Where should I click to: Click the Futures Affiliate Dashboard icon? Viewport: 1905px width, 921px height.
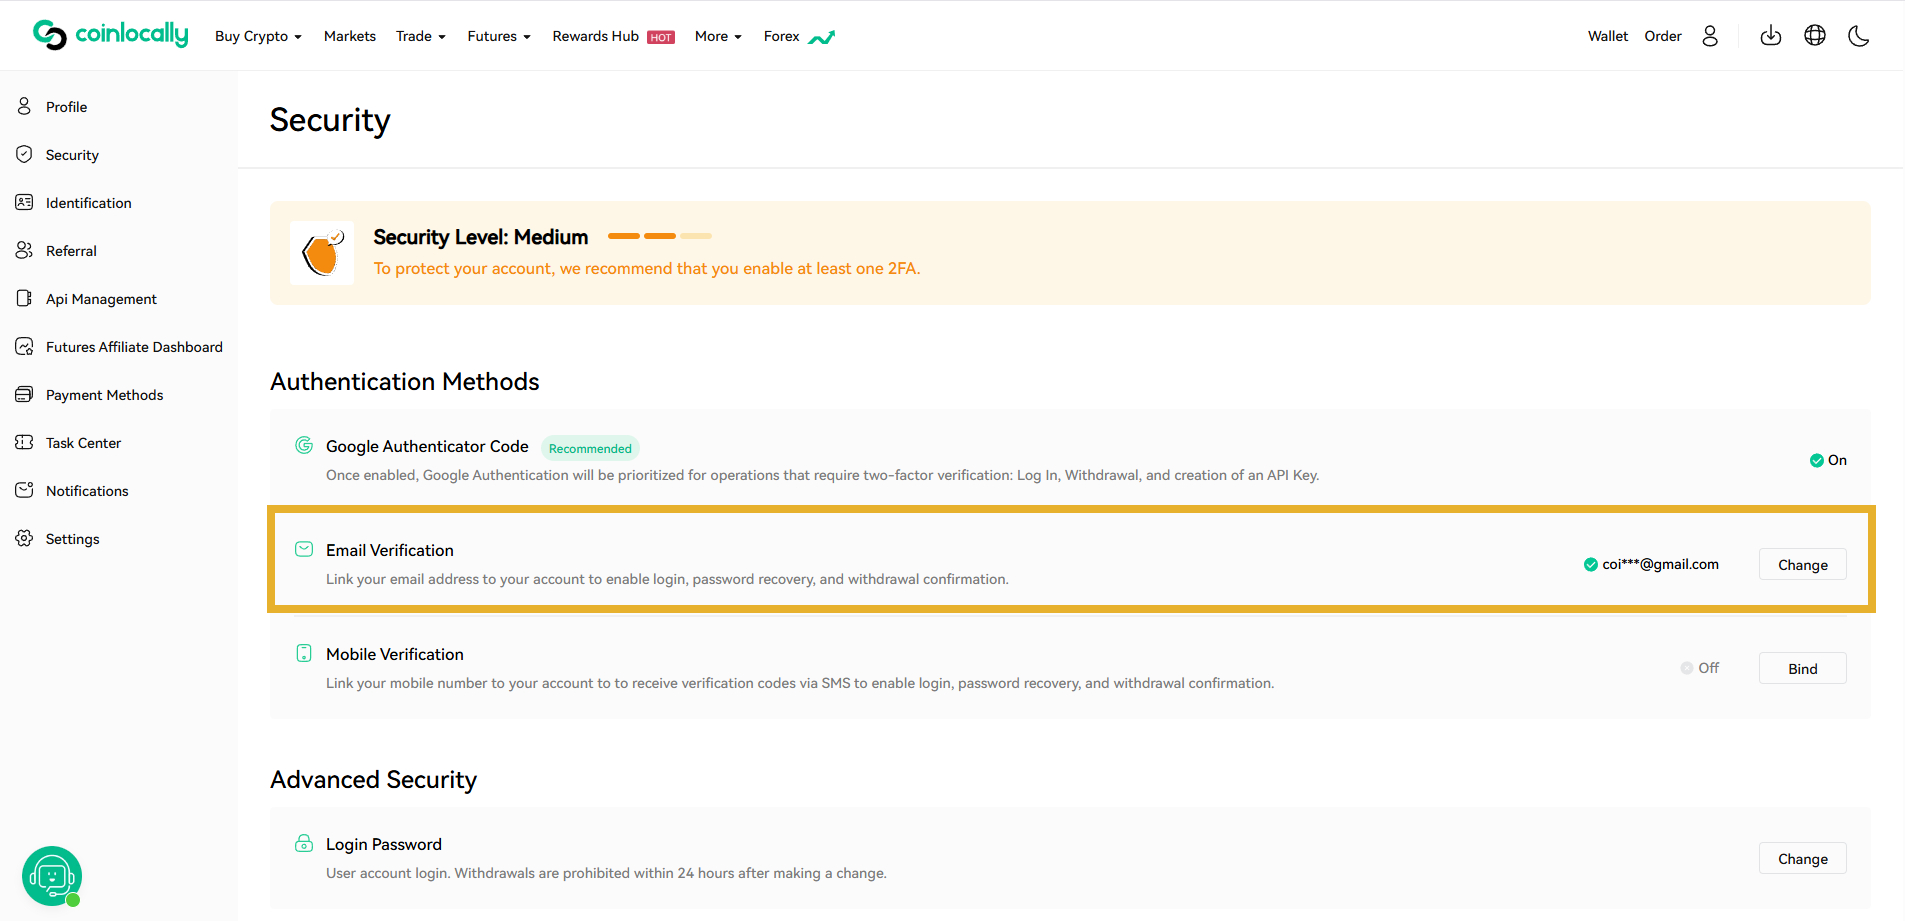click(x=24, y=346)
